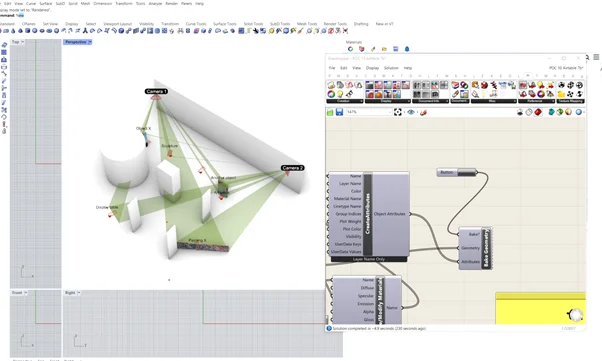Switch to the Curve Tools toolbar tab
Image resolution: width=602 pixels, height=361 pixels.
point(196,24)
